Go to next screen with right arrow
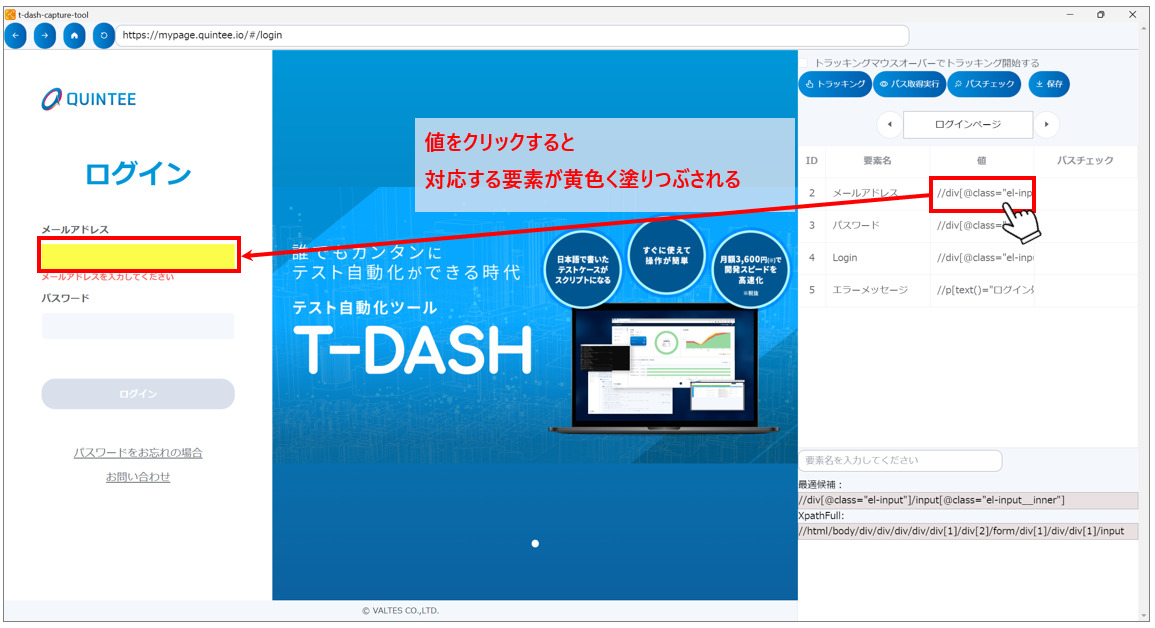1155x628 pixels. pos(1046,125)
